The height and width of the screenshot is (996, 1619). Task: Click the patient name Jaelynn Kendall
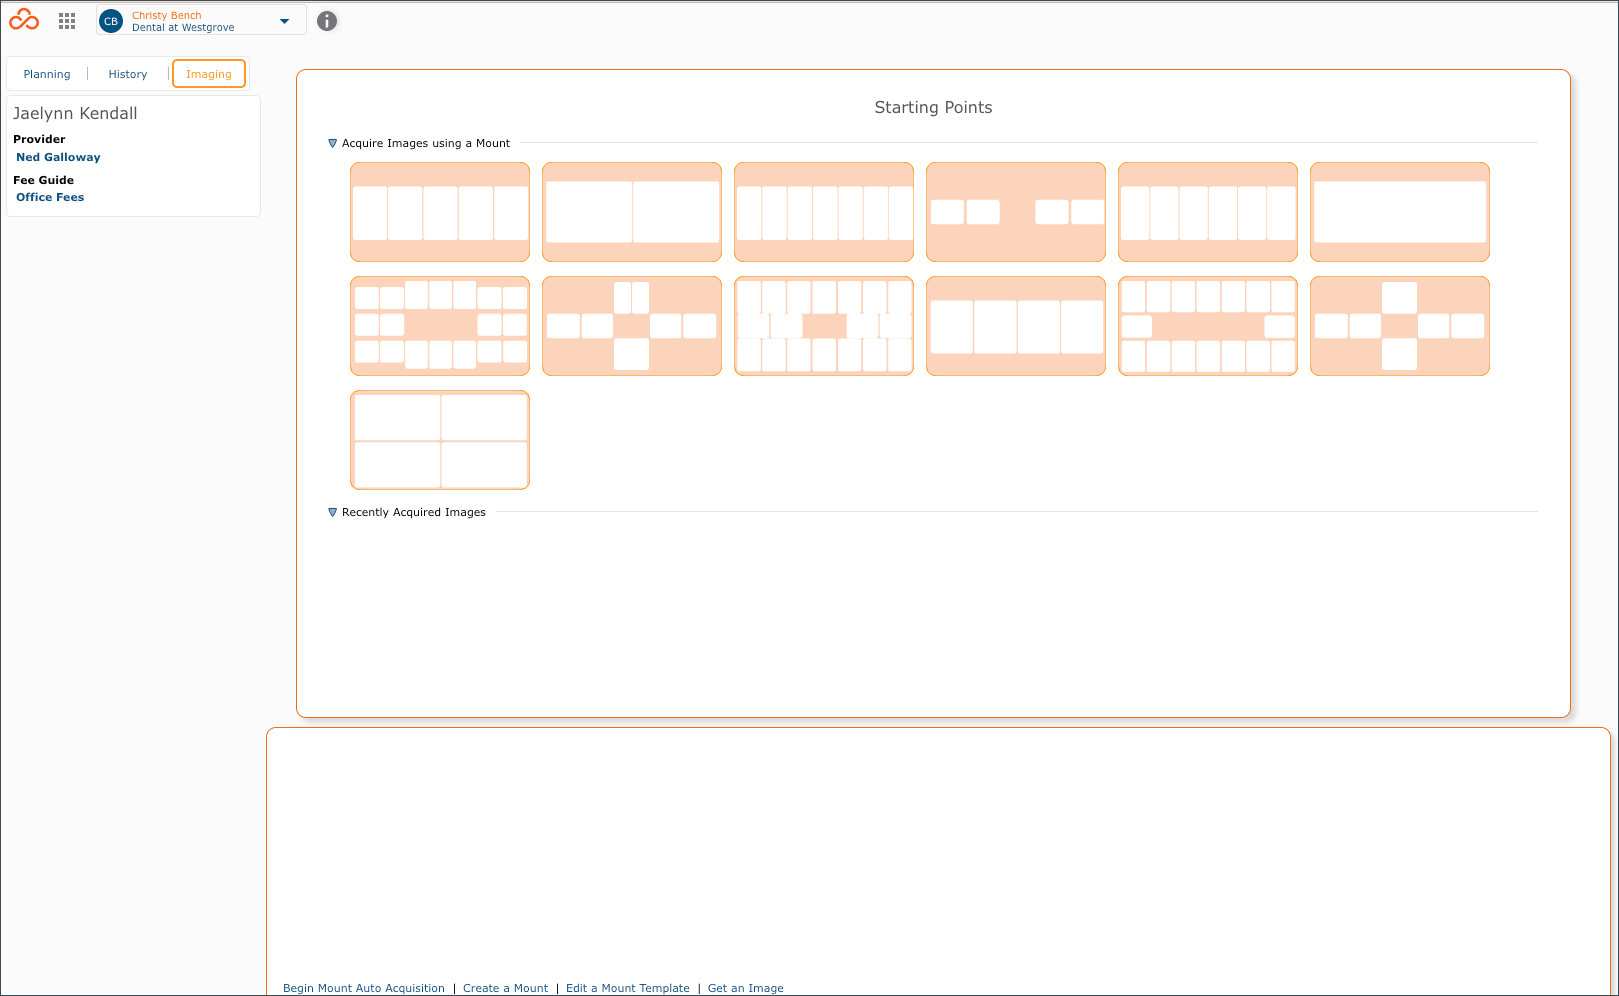coord(75,113)
